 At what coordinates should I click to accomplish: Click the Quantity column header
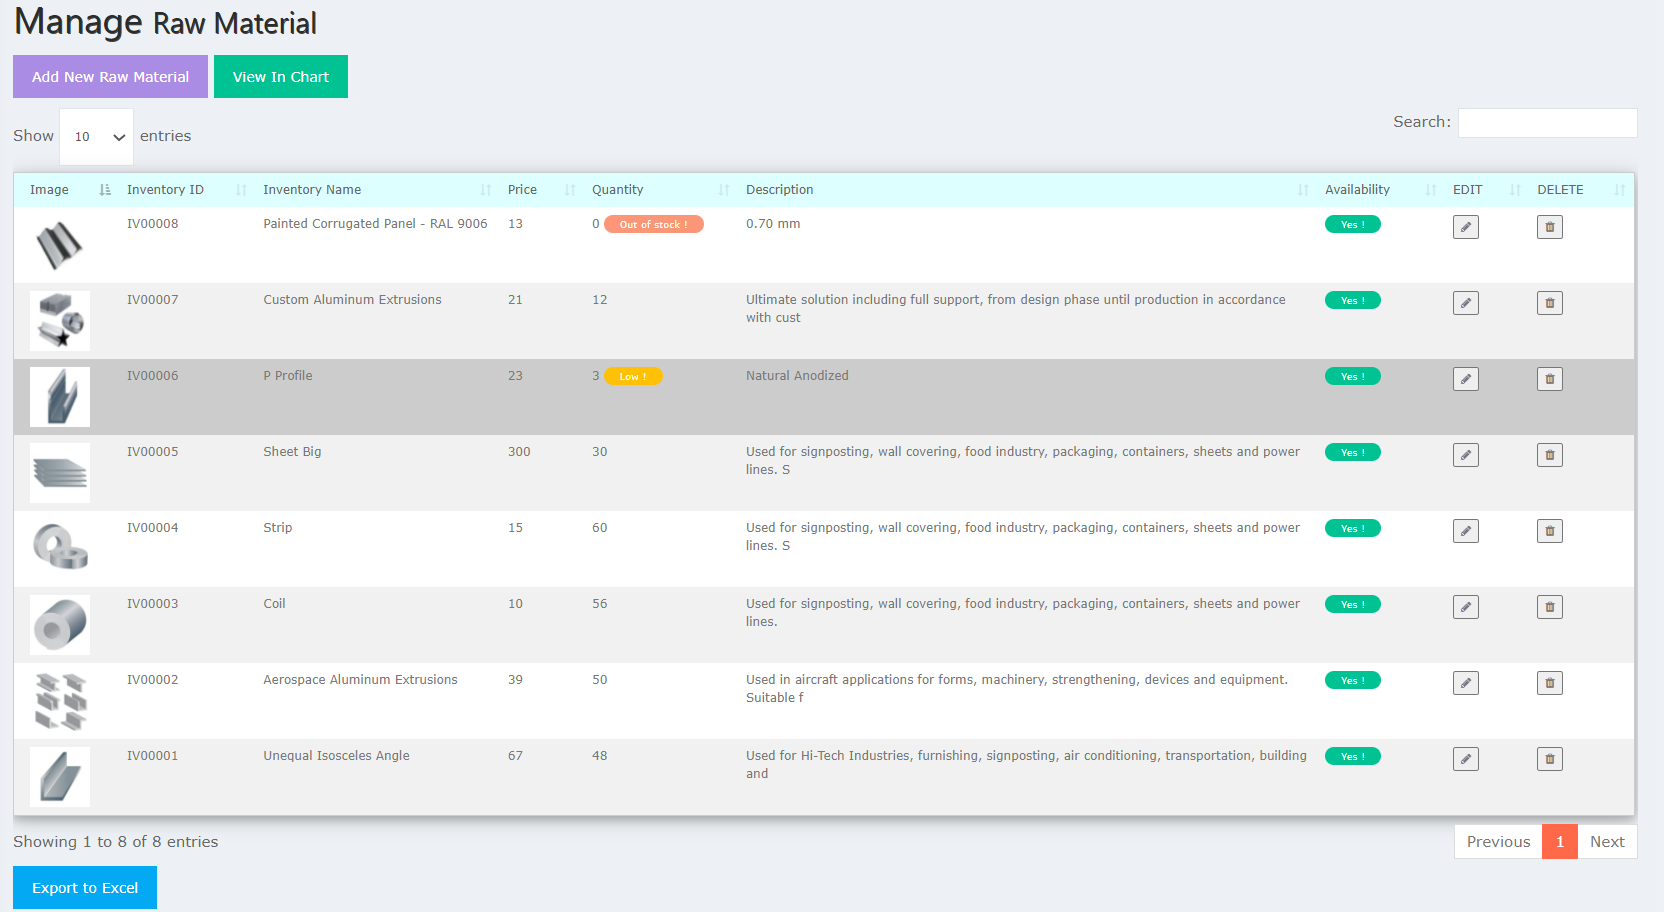pyautogui.click(x=617, y=189)
